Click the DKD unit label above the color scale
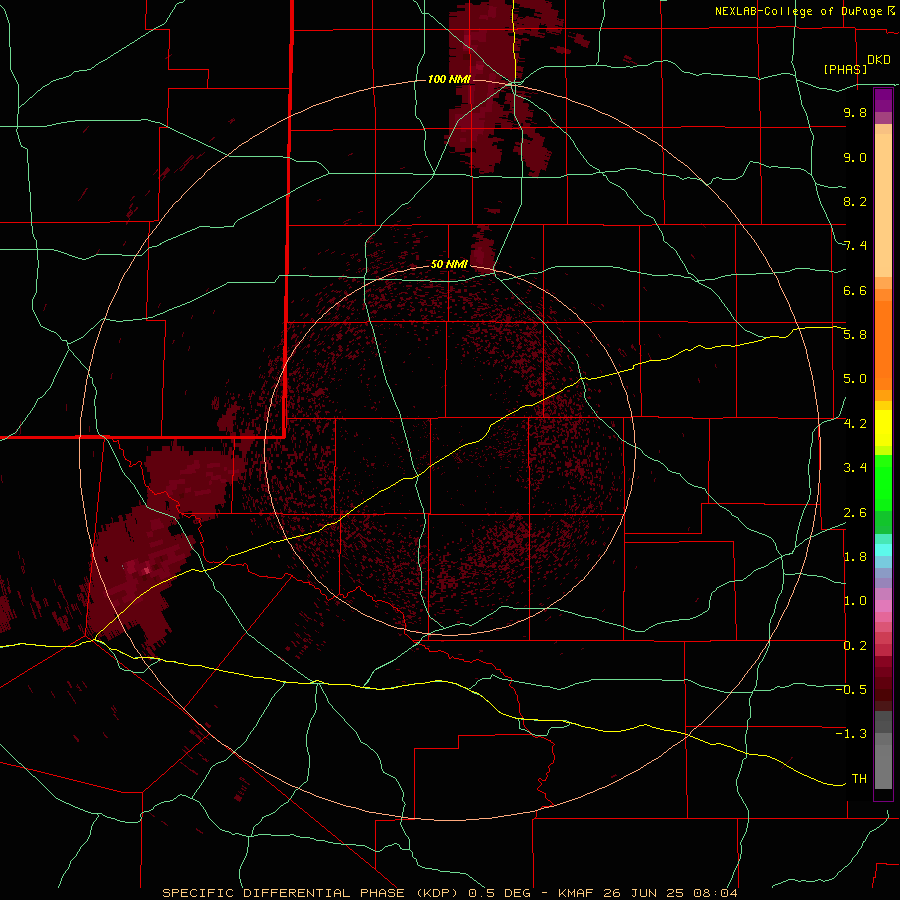The image size is (900, 900). tap(878, 60)
